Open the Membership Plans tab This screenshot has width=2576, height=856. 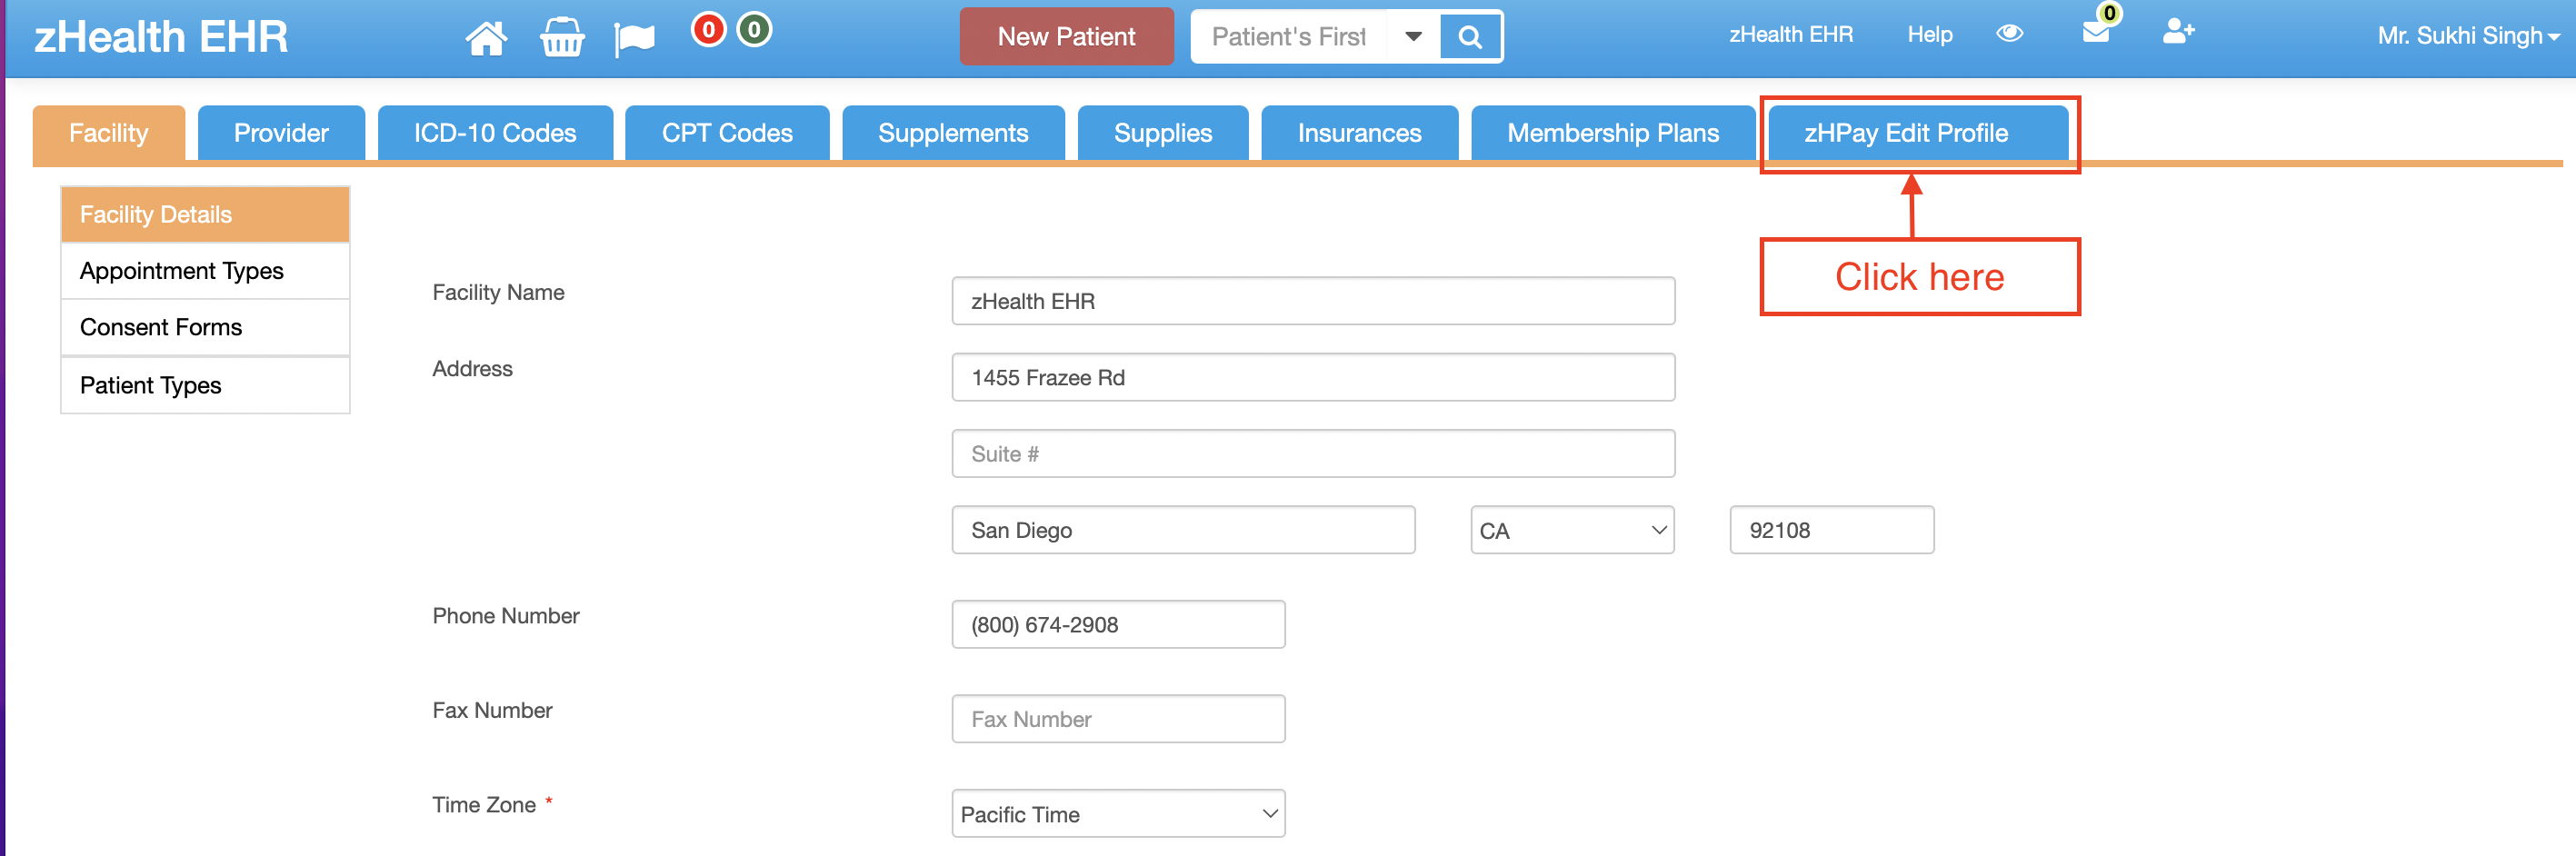coord(1613,133)
